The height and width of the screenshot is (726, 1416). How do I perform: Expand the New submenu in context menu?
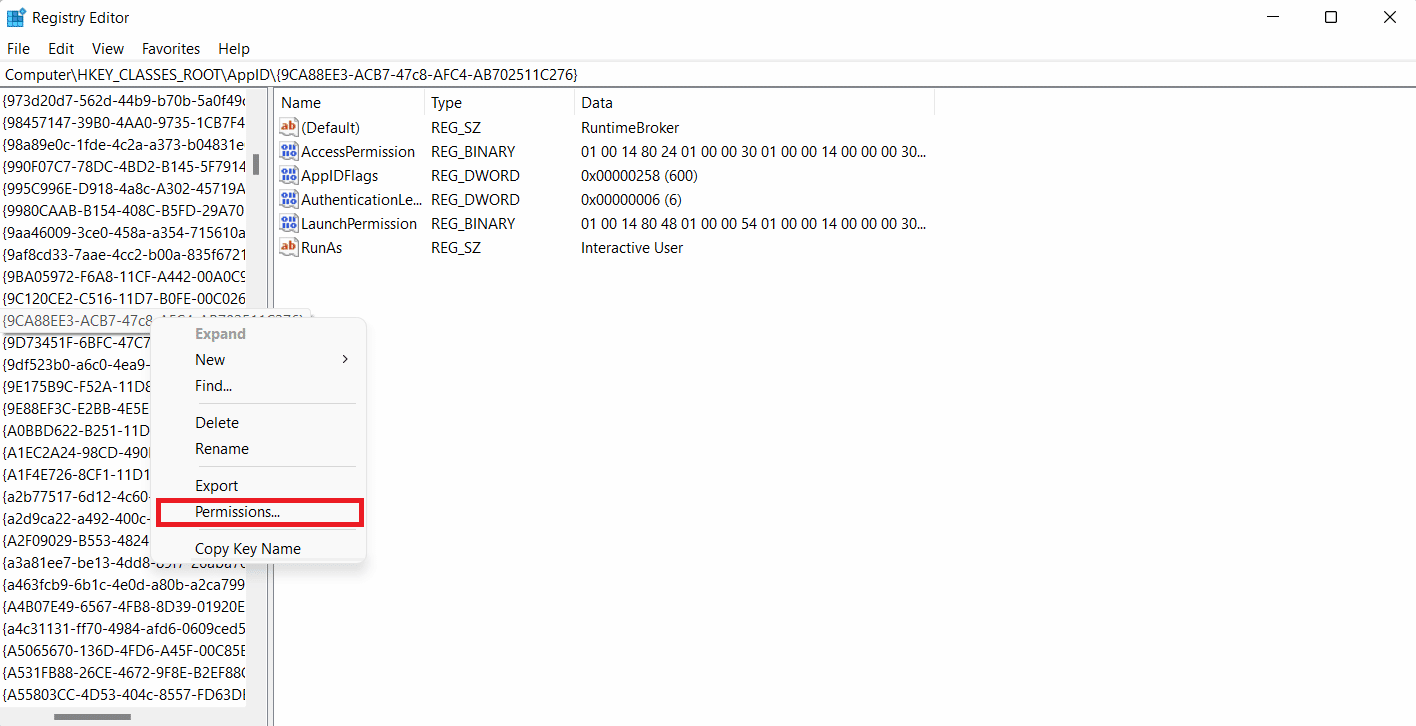260,360
